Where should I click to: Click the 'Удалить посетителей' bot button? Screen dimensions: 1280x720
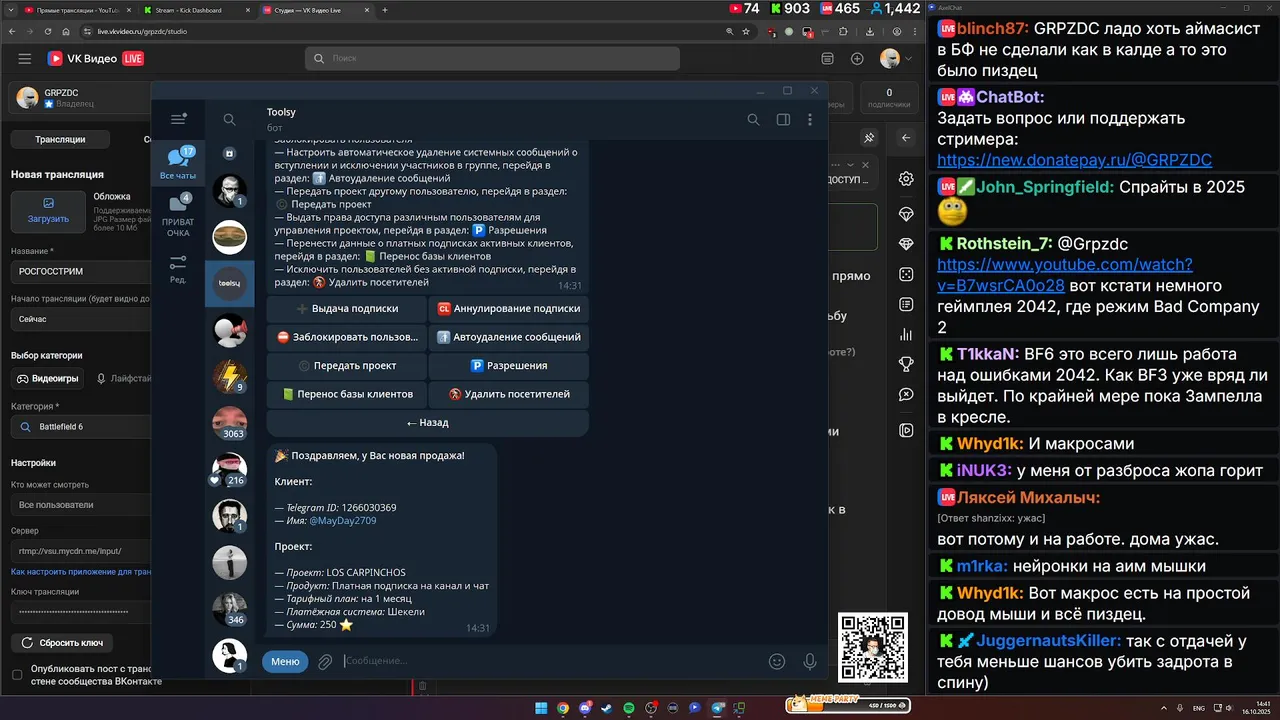click(x=509, y=394)
